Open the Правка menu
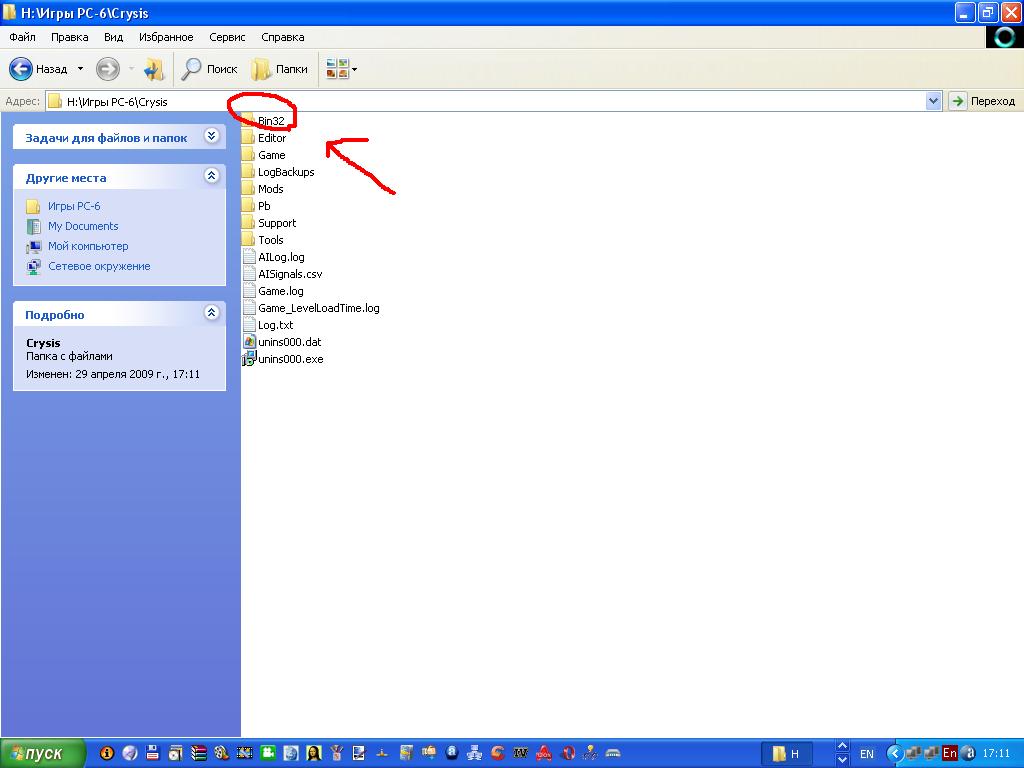This screenshot has width=1024, height=768. point(69,37)
